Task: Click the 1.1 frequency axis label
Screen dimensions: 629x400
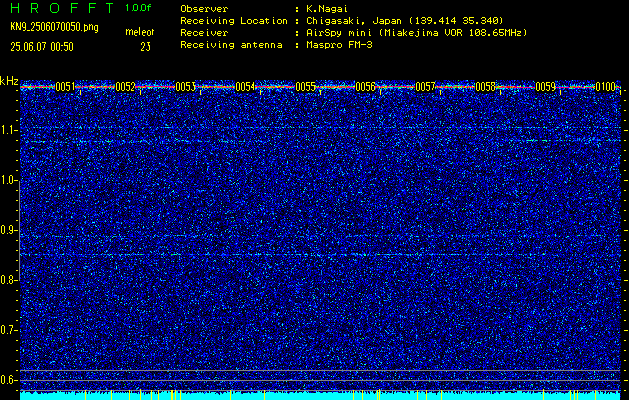Action: [x=8, y=130]
